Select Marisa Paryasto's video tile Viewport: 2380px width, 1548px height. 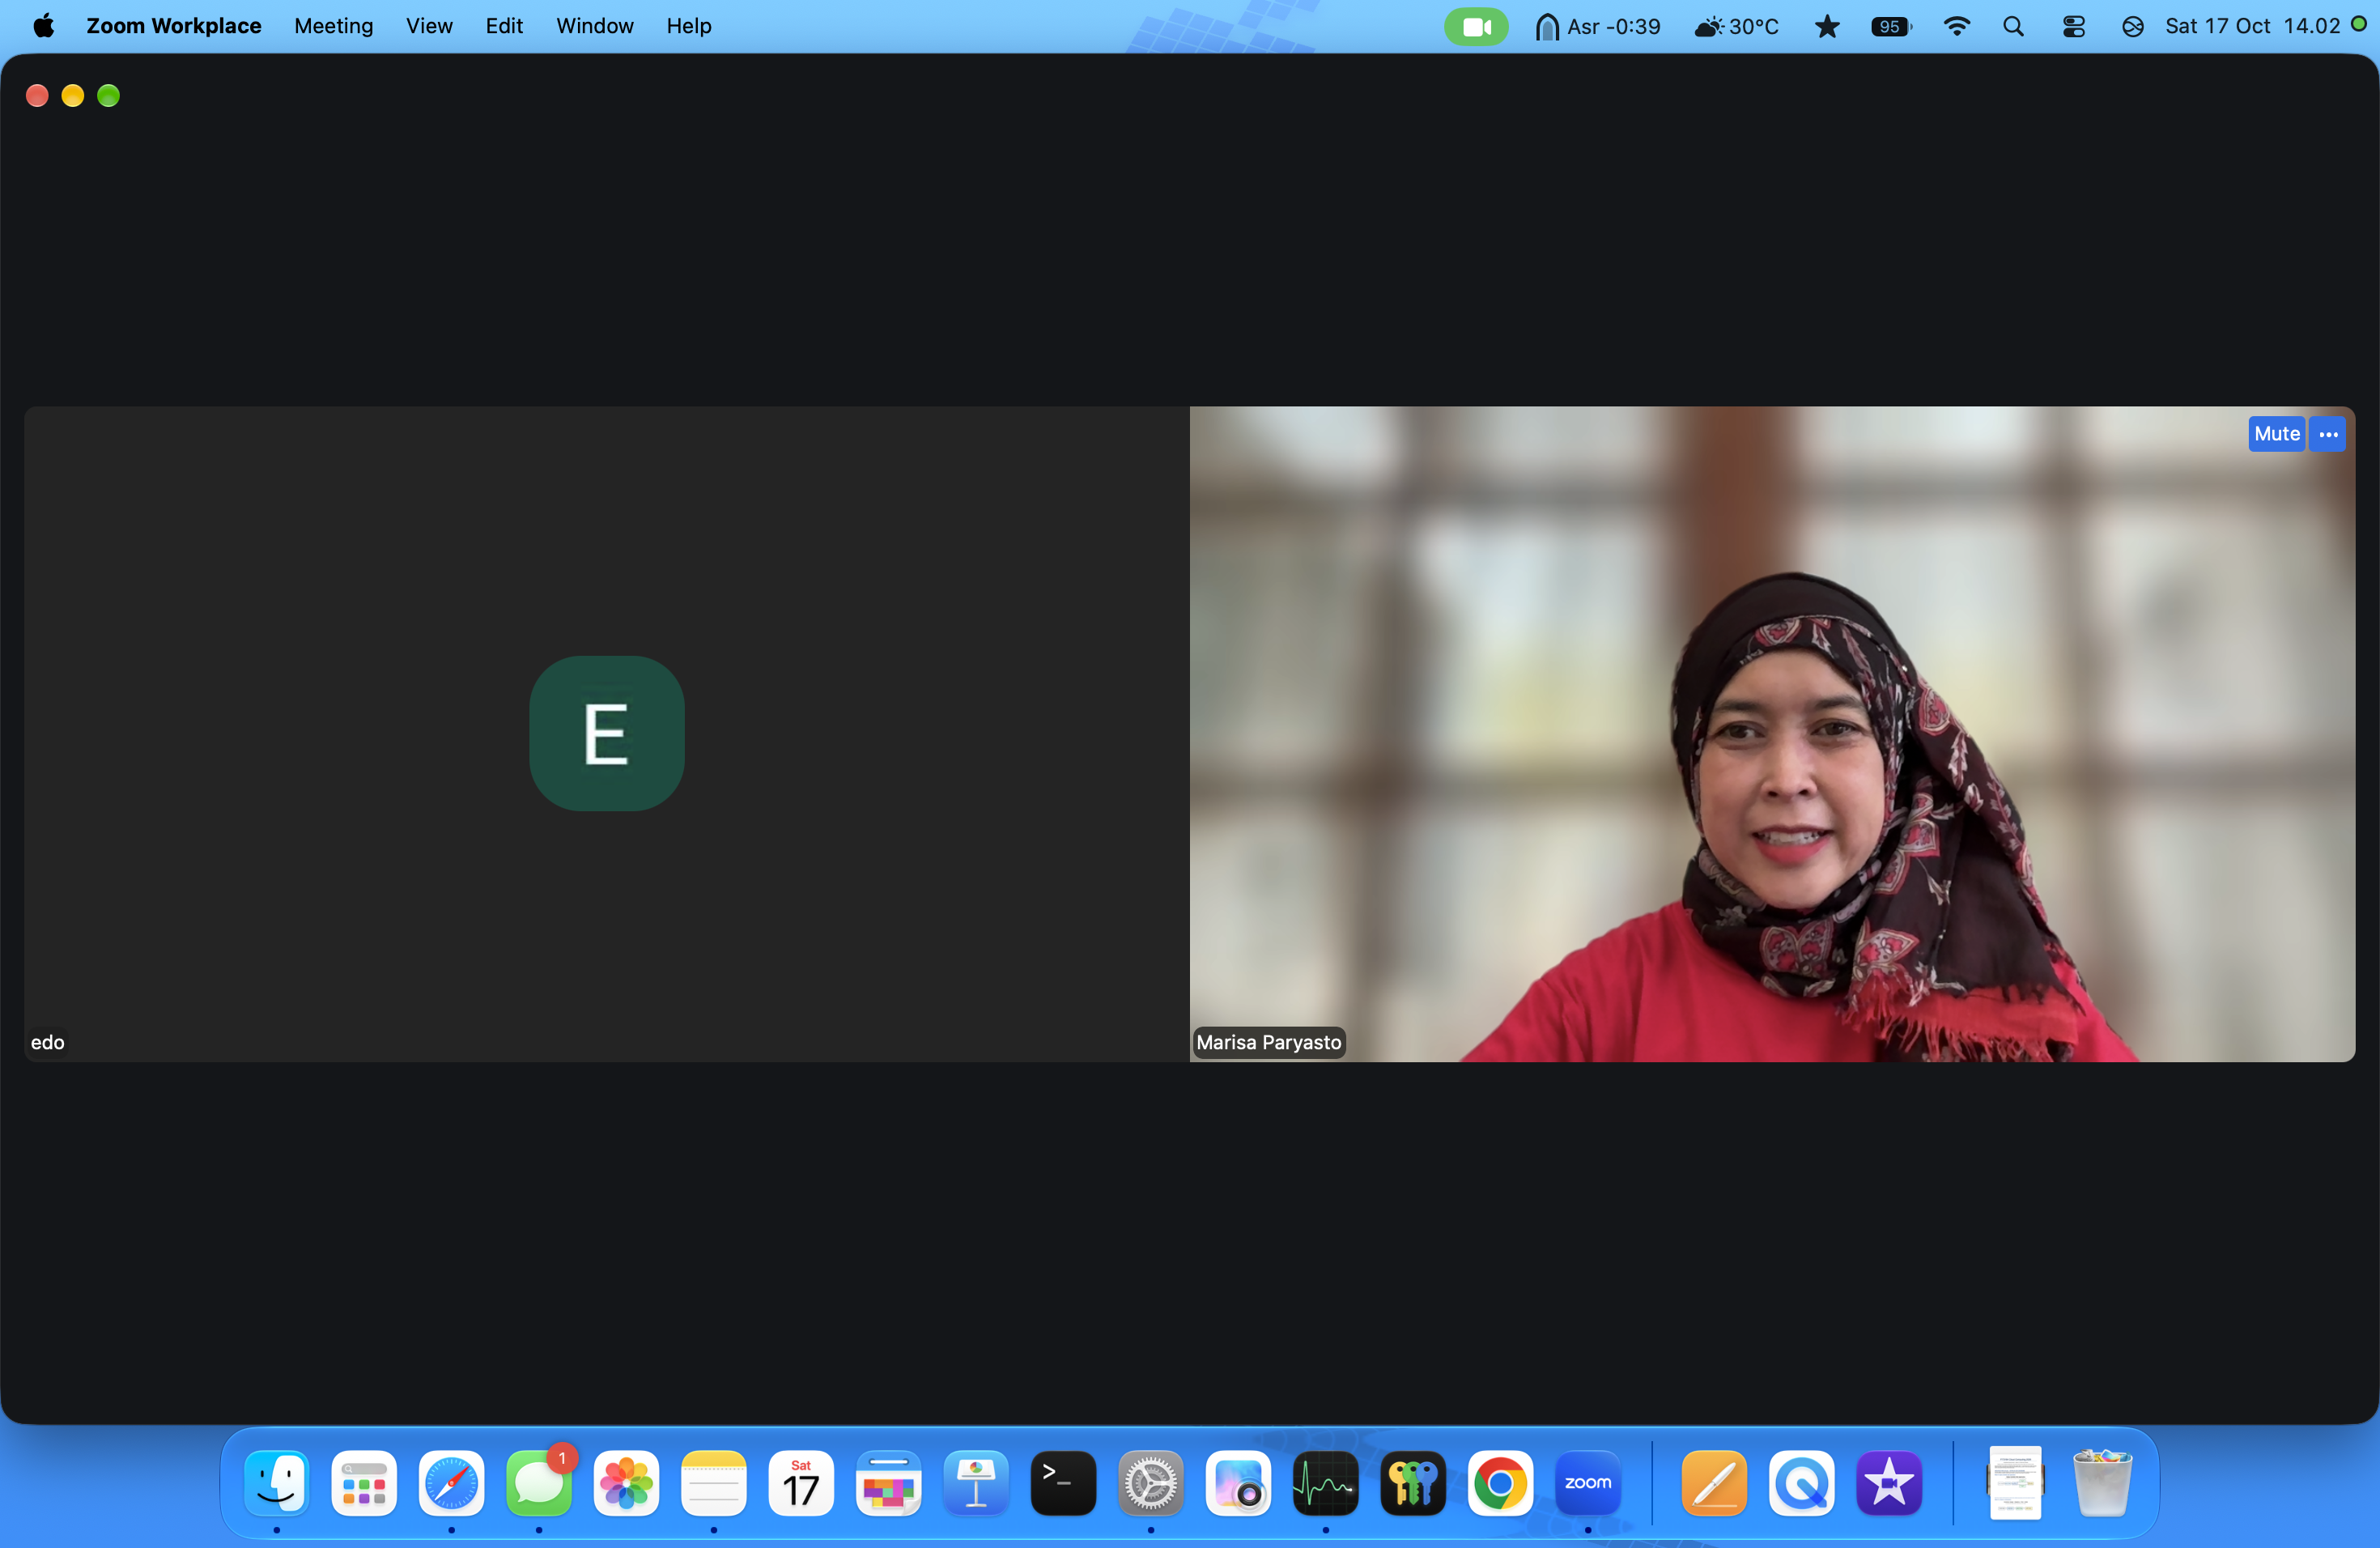pos(1772,733)
